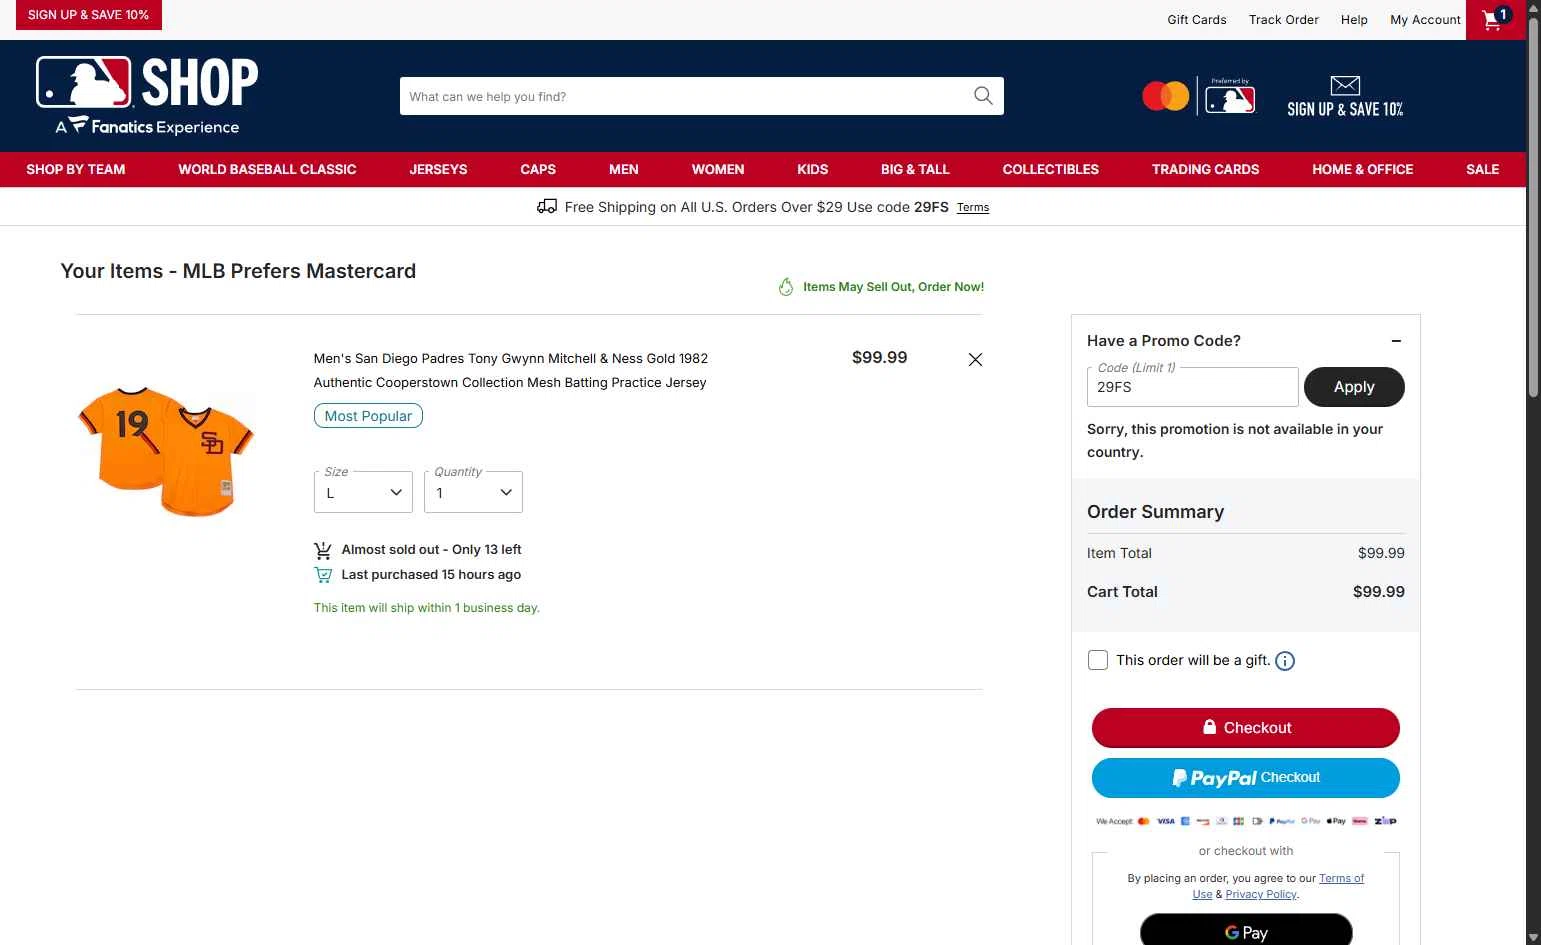This screenshot has width=1541, height=945.
Task: Open the Sale menu
Action: click(x=1483, y=169)
